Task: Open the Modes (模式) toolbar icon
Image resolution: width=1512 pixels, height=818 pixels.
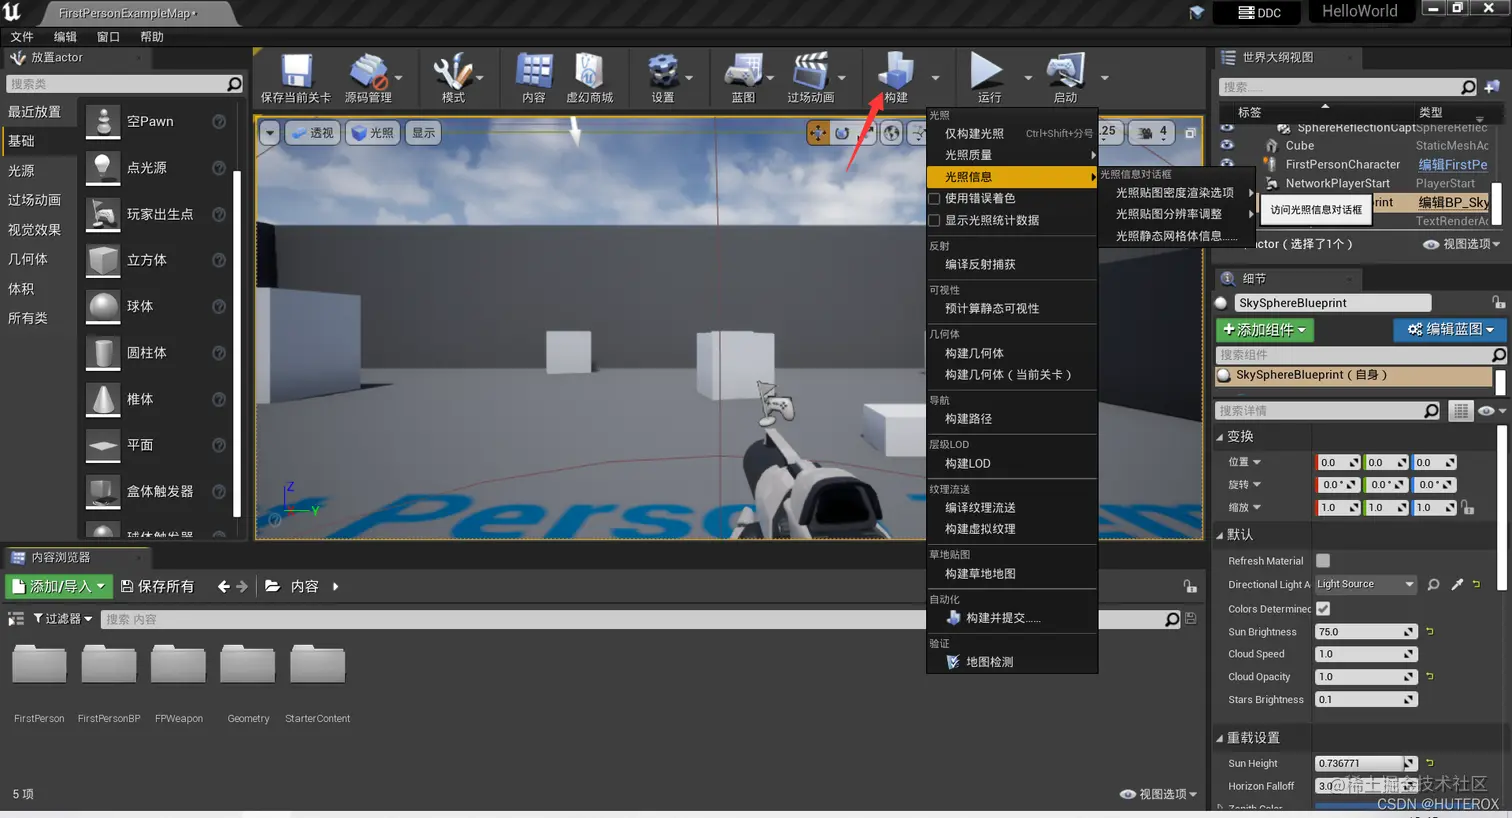Action: point(453,71)
